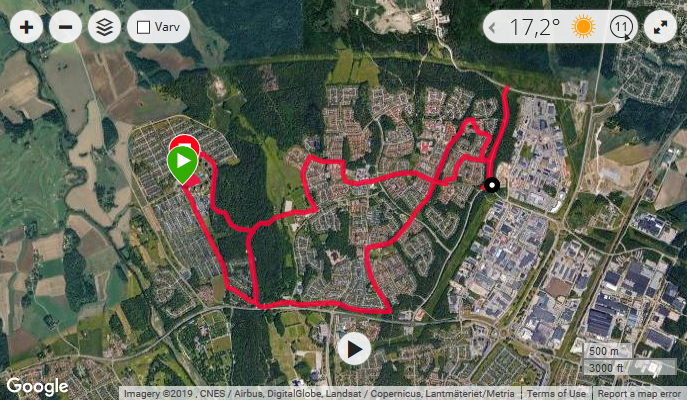This screenshot has height=400, width=687.
Task: Open the map layers selector
Action: pos(104,27)
